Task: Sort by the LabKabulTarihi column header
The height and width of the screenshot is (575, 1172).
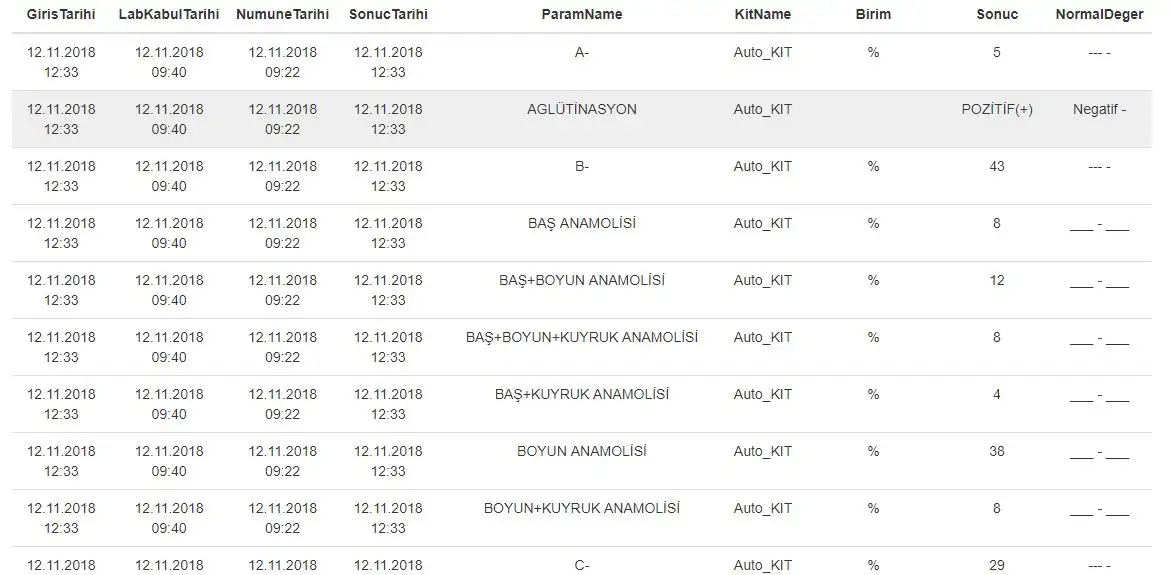Action: (169, 15)
